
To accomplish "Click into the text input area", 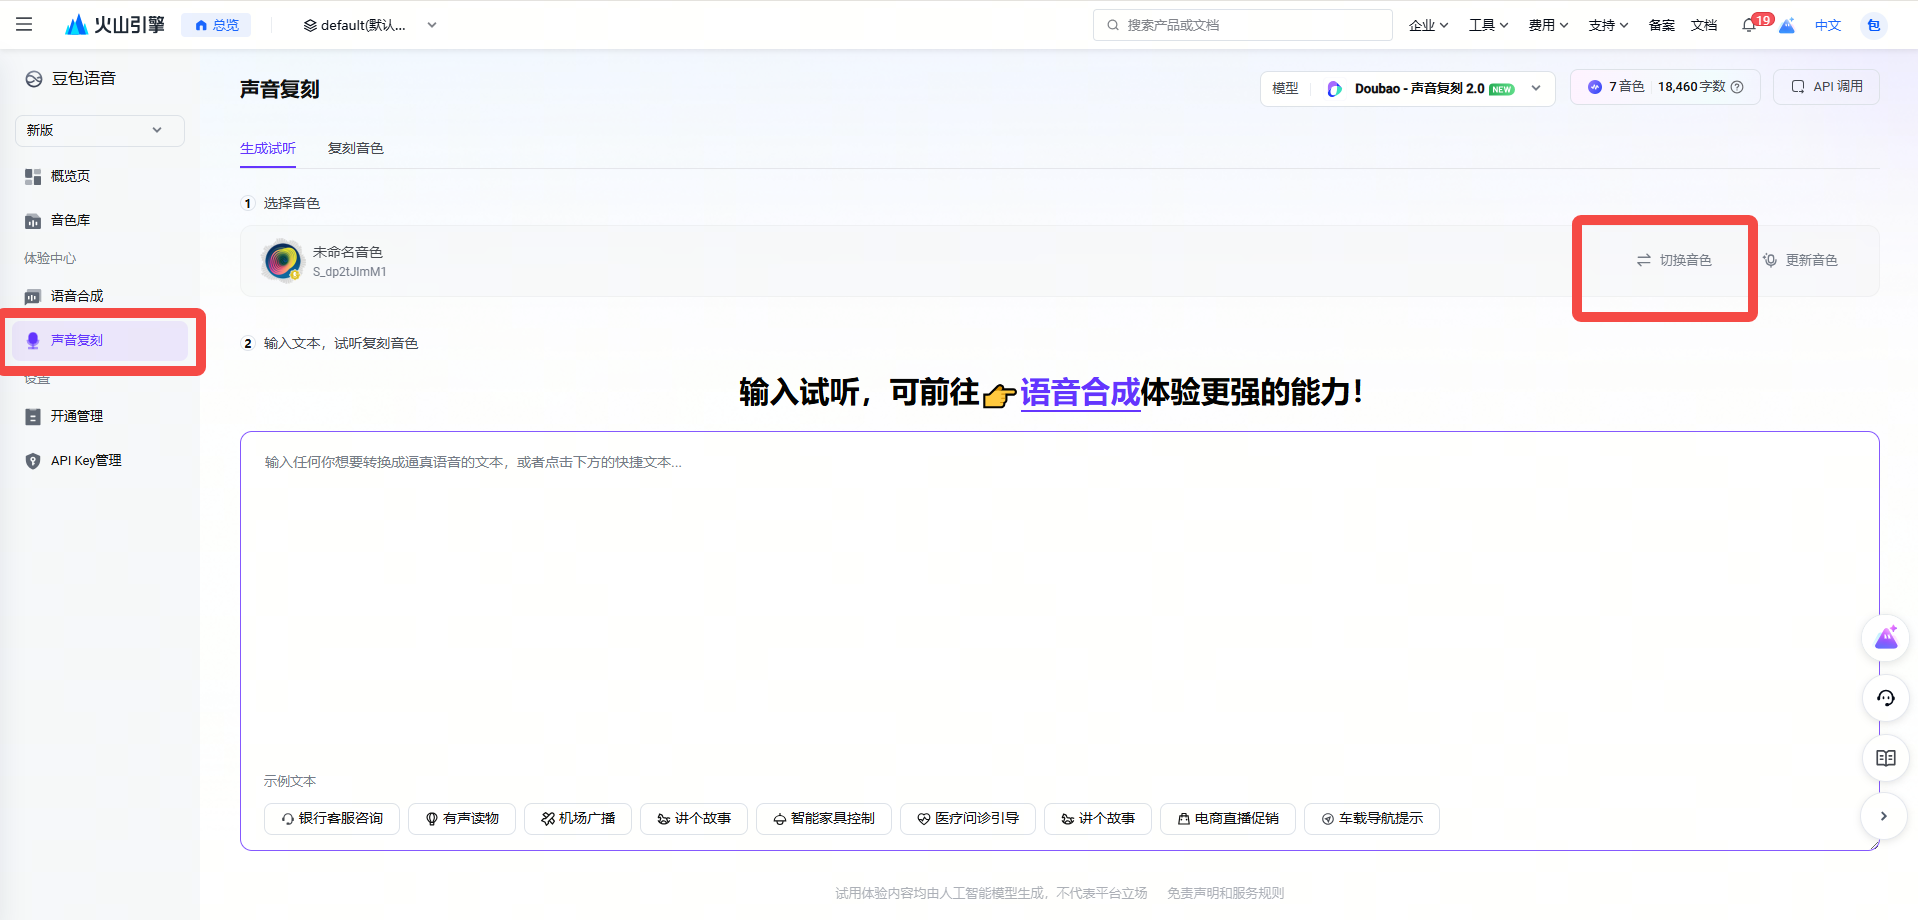I will click(1059, 600).
